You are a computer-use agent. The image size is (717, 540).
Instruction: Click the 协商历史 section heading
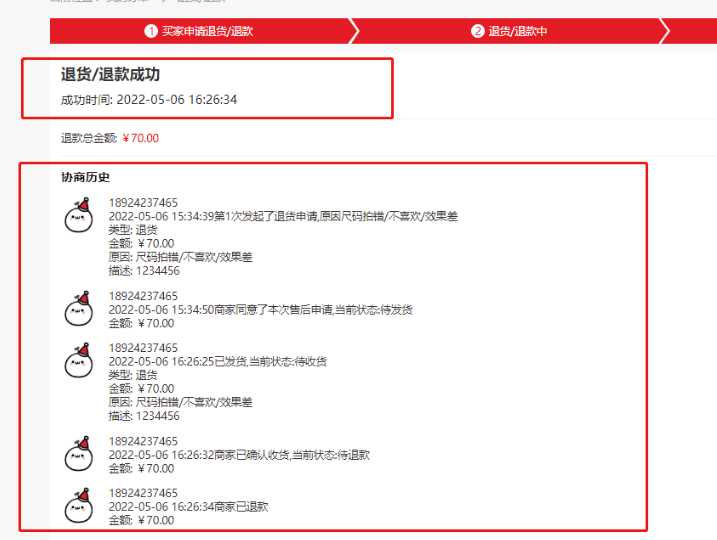coord(85,178)
